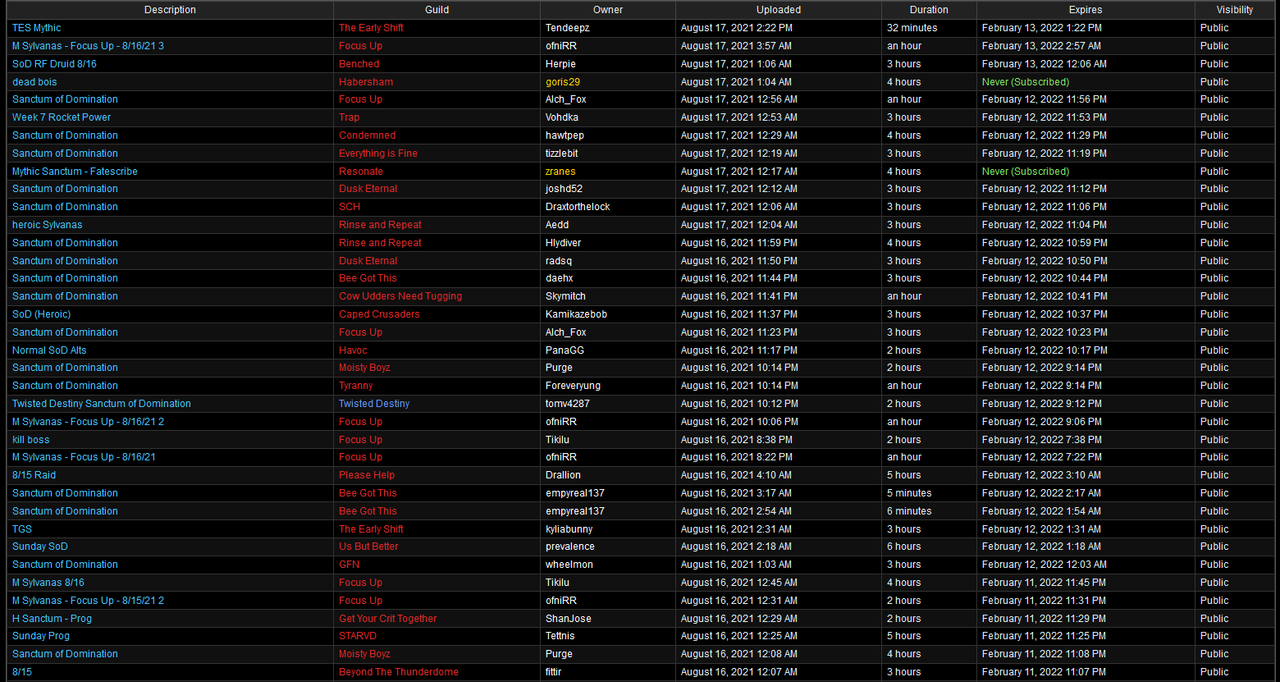Open M Sylvanas - Focus Up - 8/16/21 3 report

pyautogui.click(x=88, y=46)
